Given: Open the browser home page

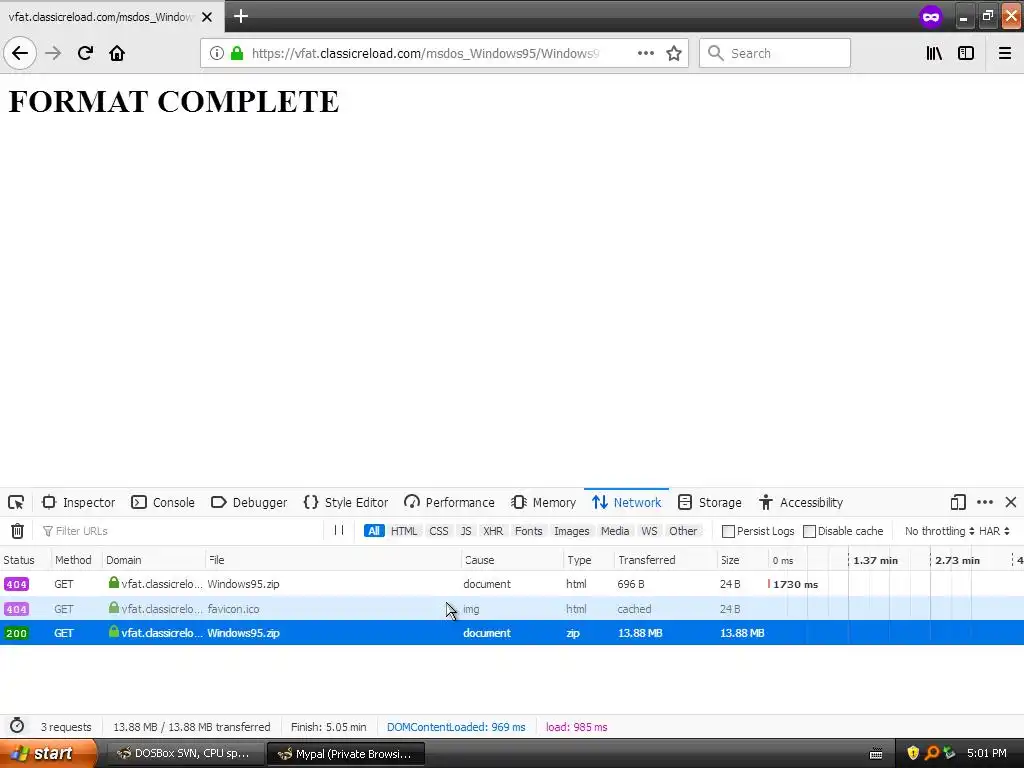Looking at the screenshot, I should click(x=117, y=53).
